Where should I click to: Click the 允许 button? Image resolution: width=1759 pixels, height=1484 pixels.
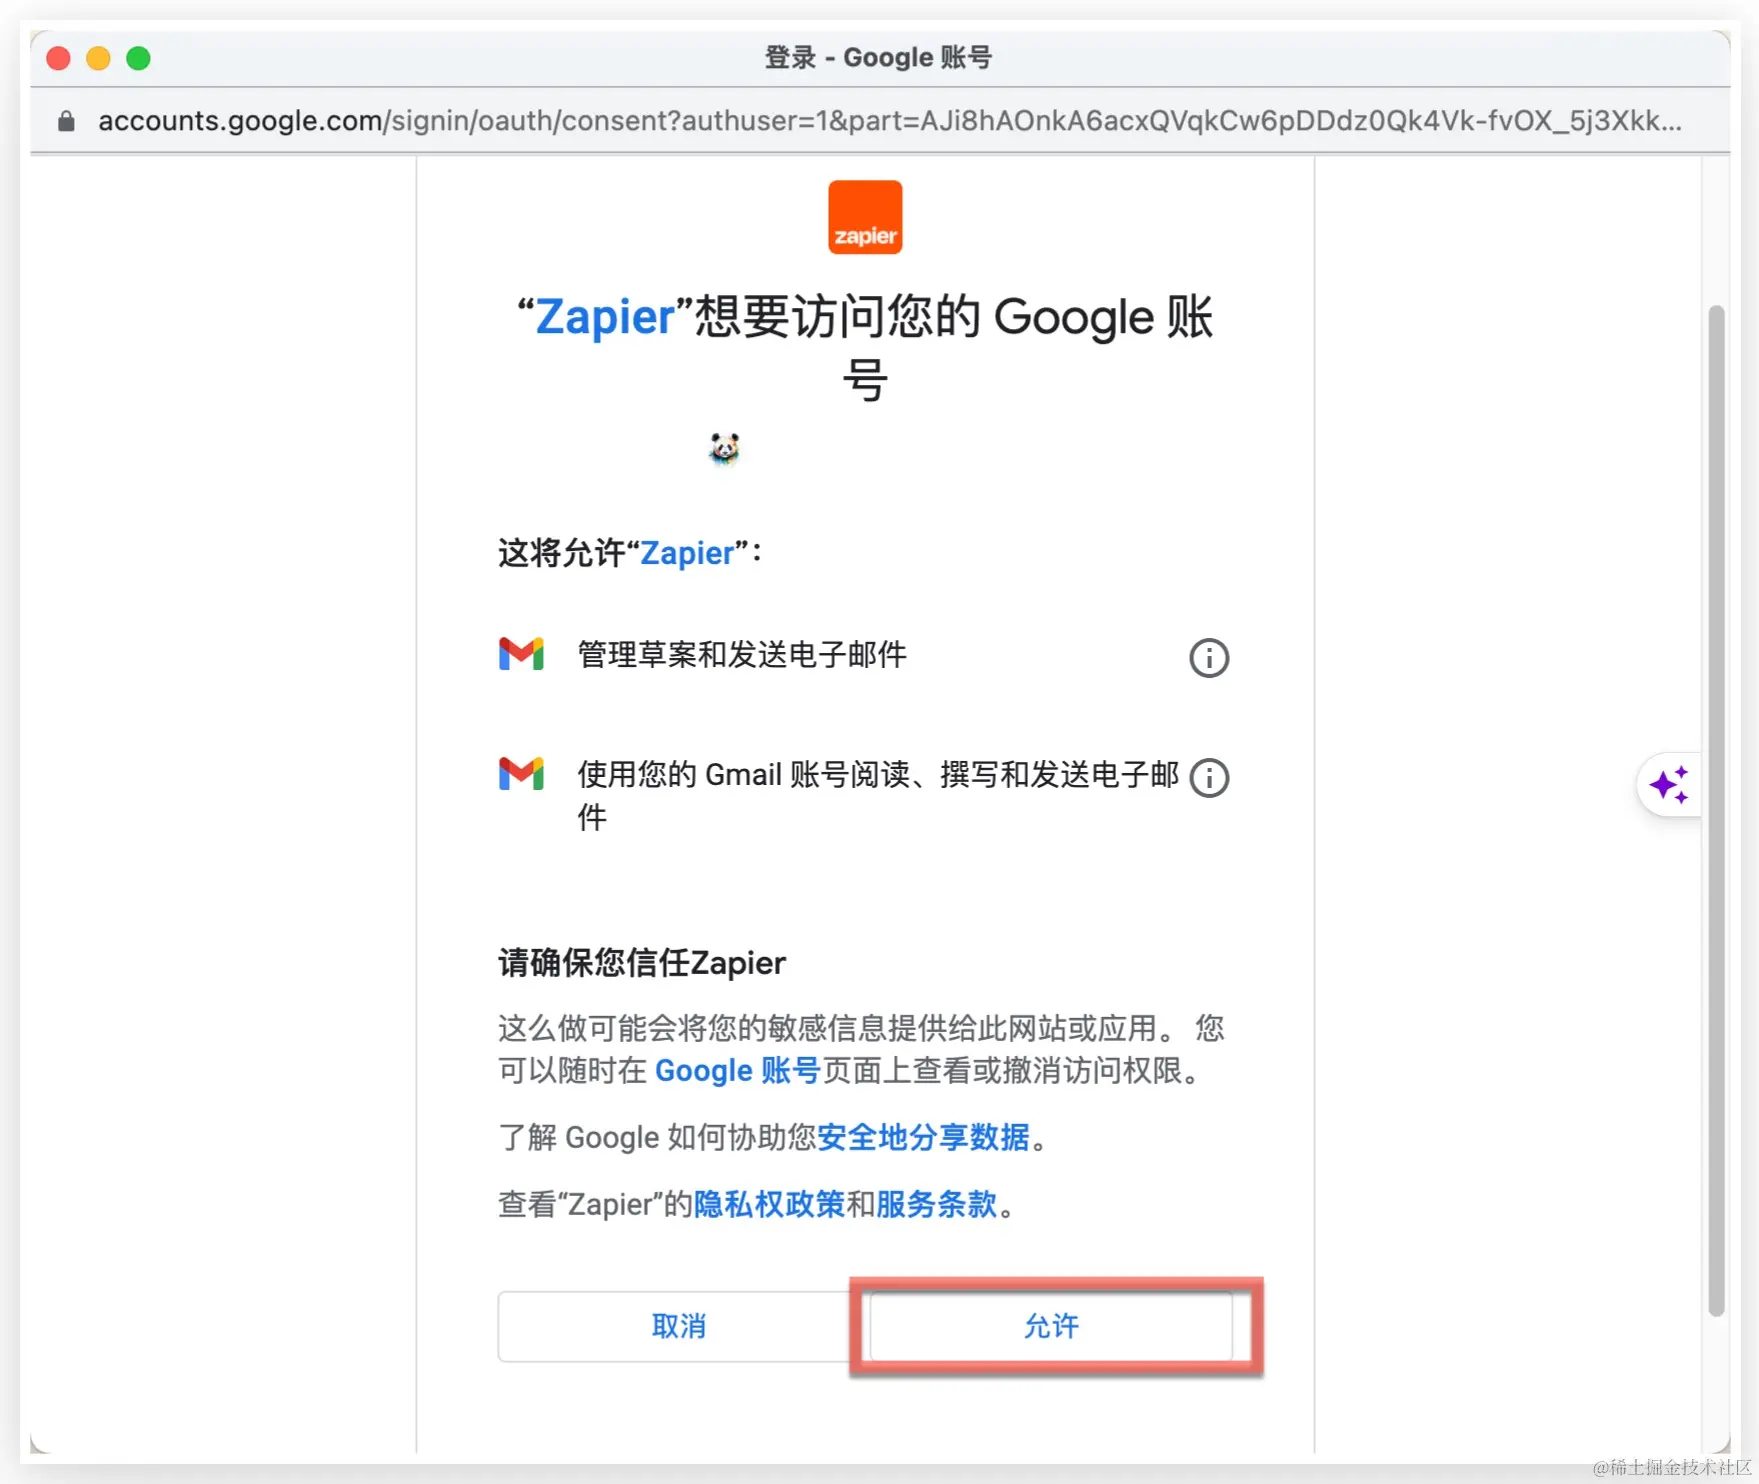pos(1051,1326)
